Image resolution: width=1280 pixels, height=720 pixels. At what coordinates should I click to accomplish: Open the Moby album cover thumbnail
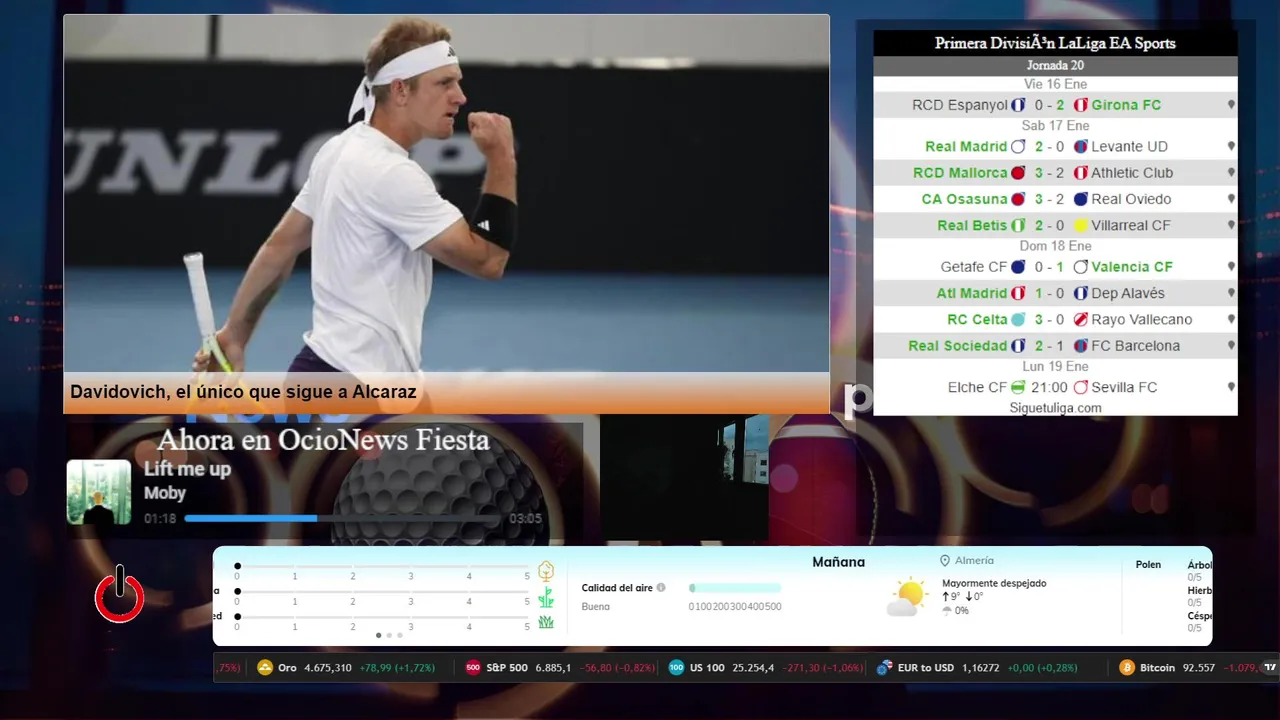98,492
